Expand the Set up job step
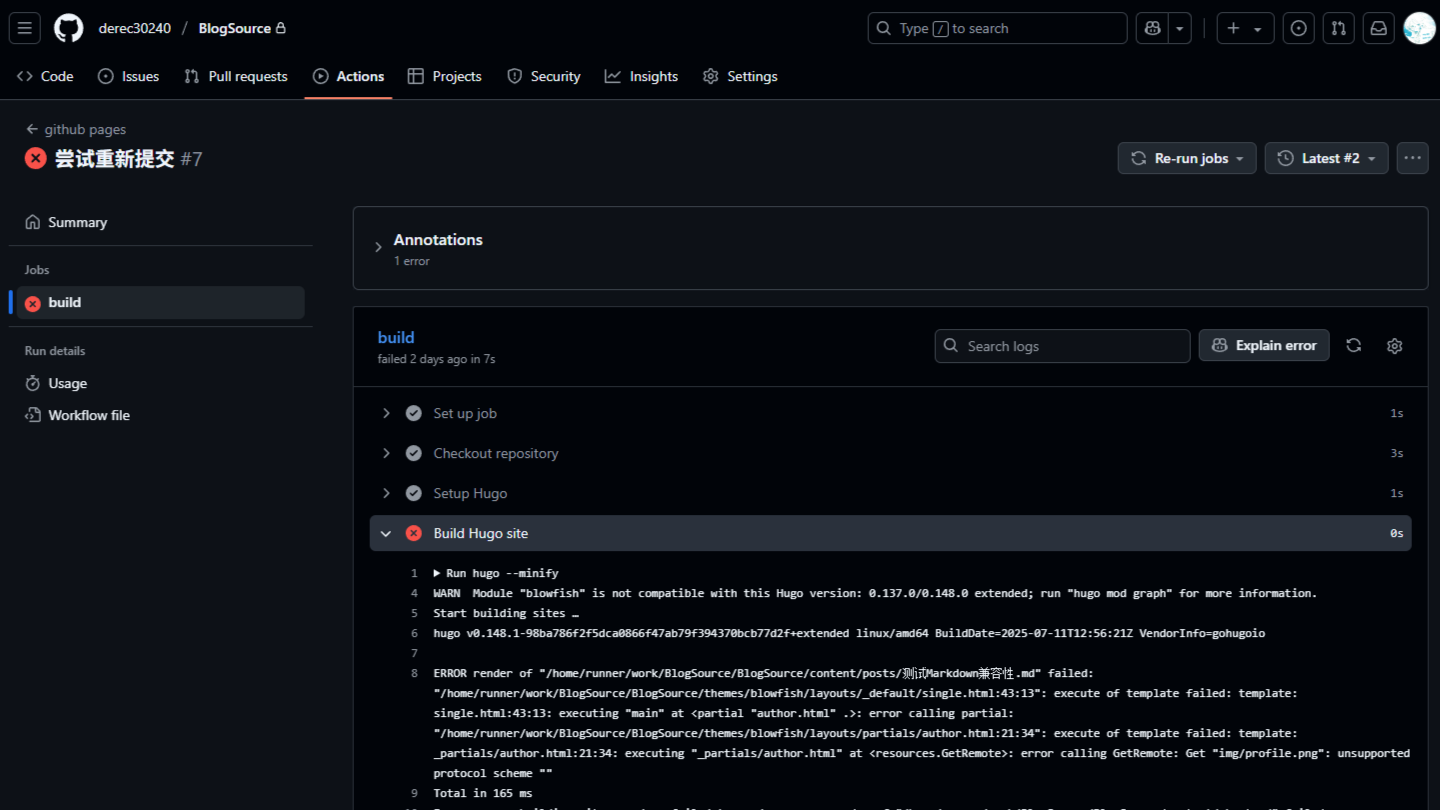The image size is (1440, 810). (890, 413)
